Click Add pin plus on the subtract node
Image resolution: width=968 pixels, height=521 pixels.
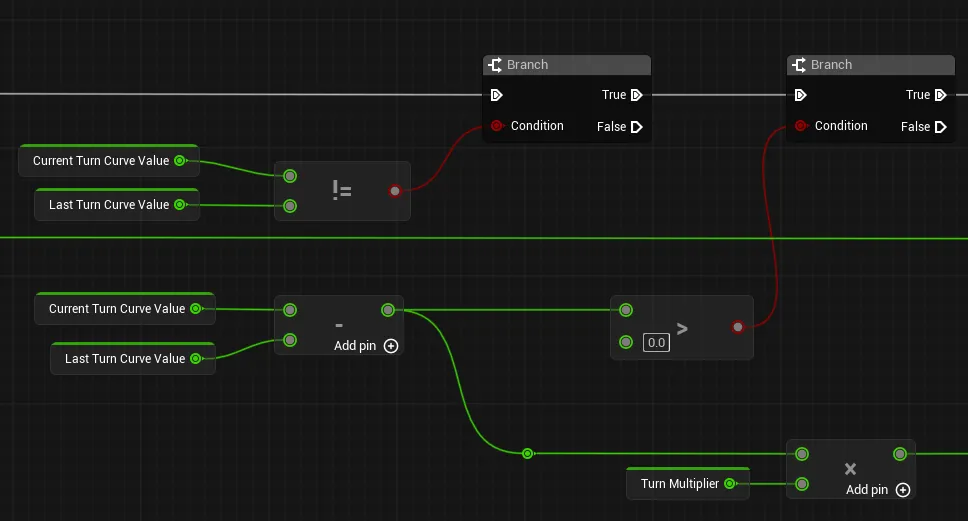(x=391, y=346)
